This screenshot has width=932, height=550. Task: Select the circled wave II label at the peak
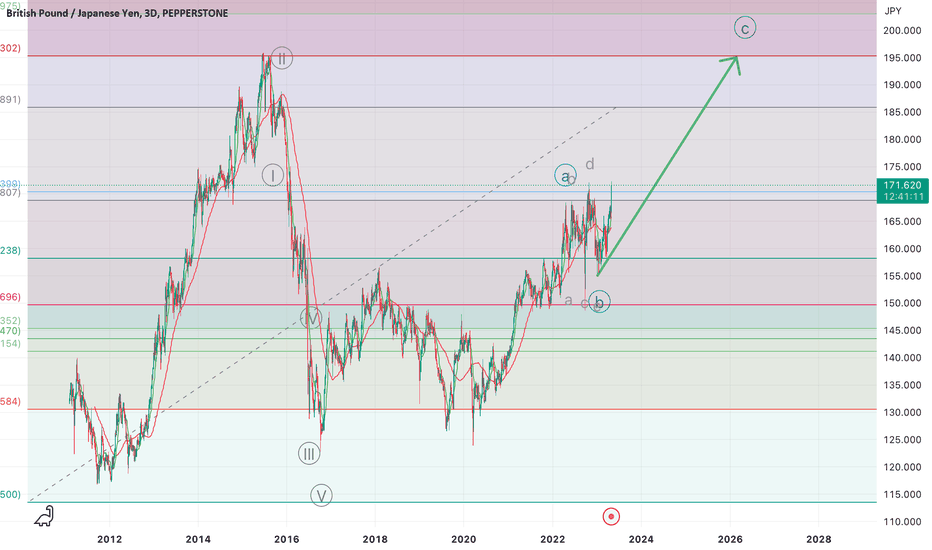282,58
